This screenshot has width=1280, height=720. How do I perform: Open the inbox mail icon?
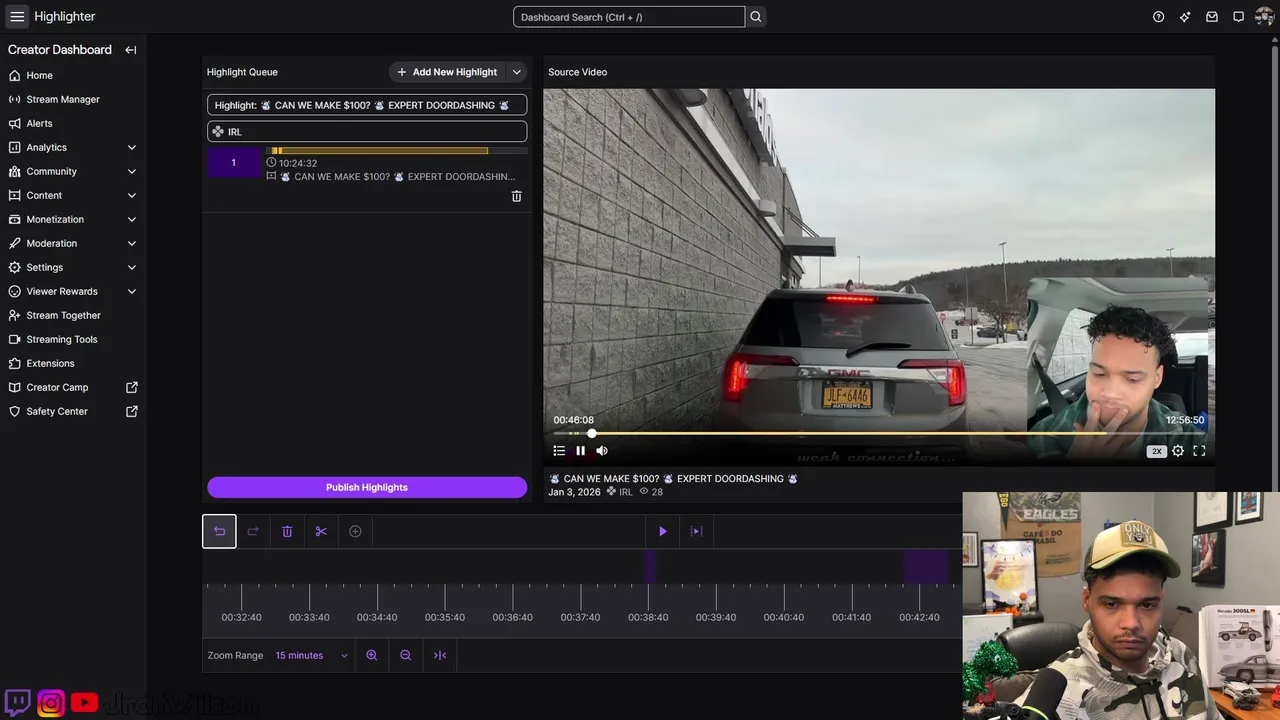[x=1212, y=17]
